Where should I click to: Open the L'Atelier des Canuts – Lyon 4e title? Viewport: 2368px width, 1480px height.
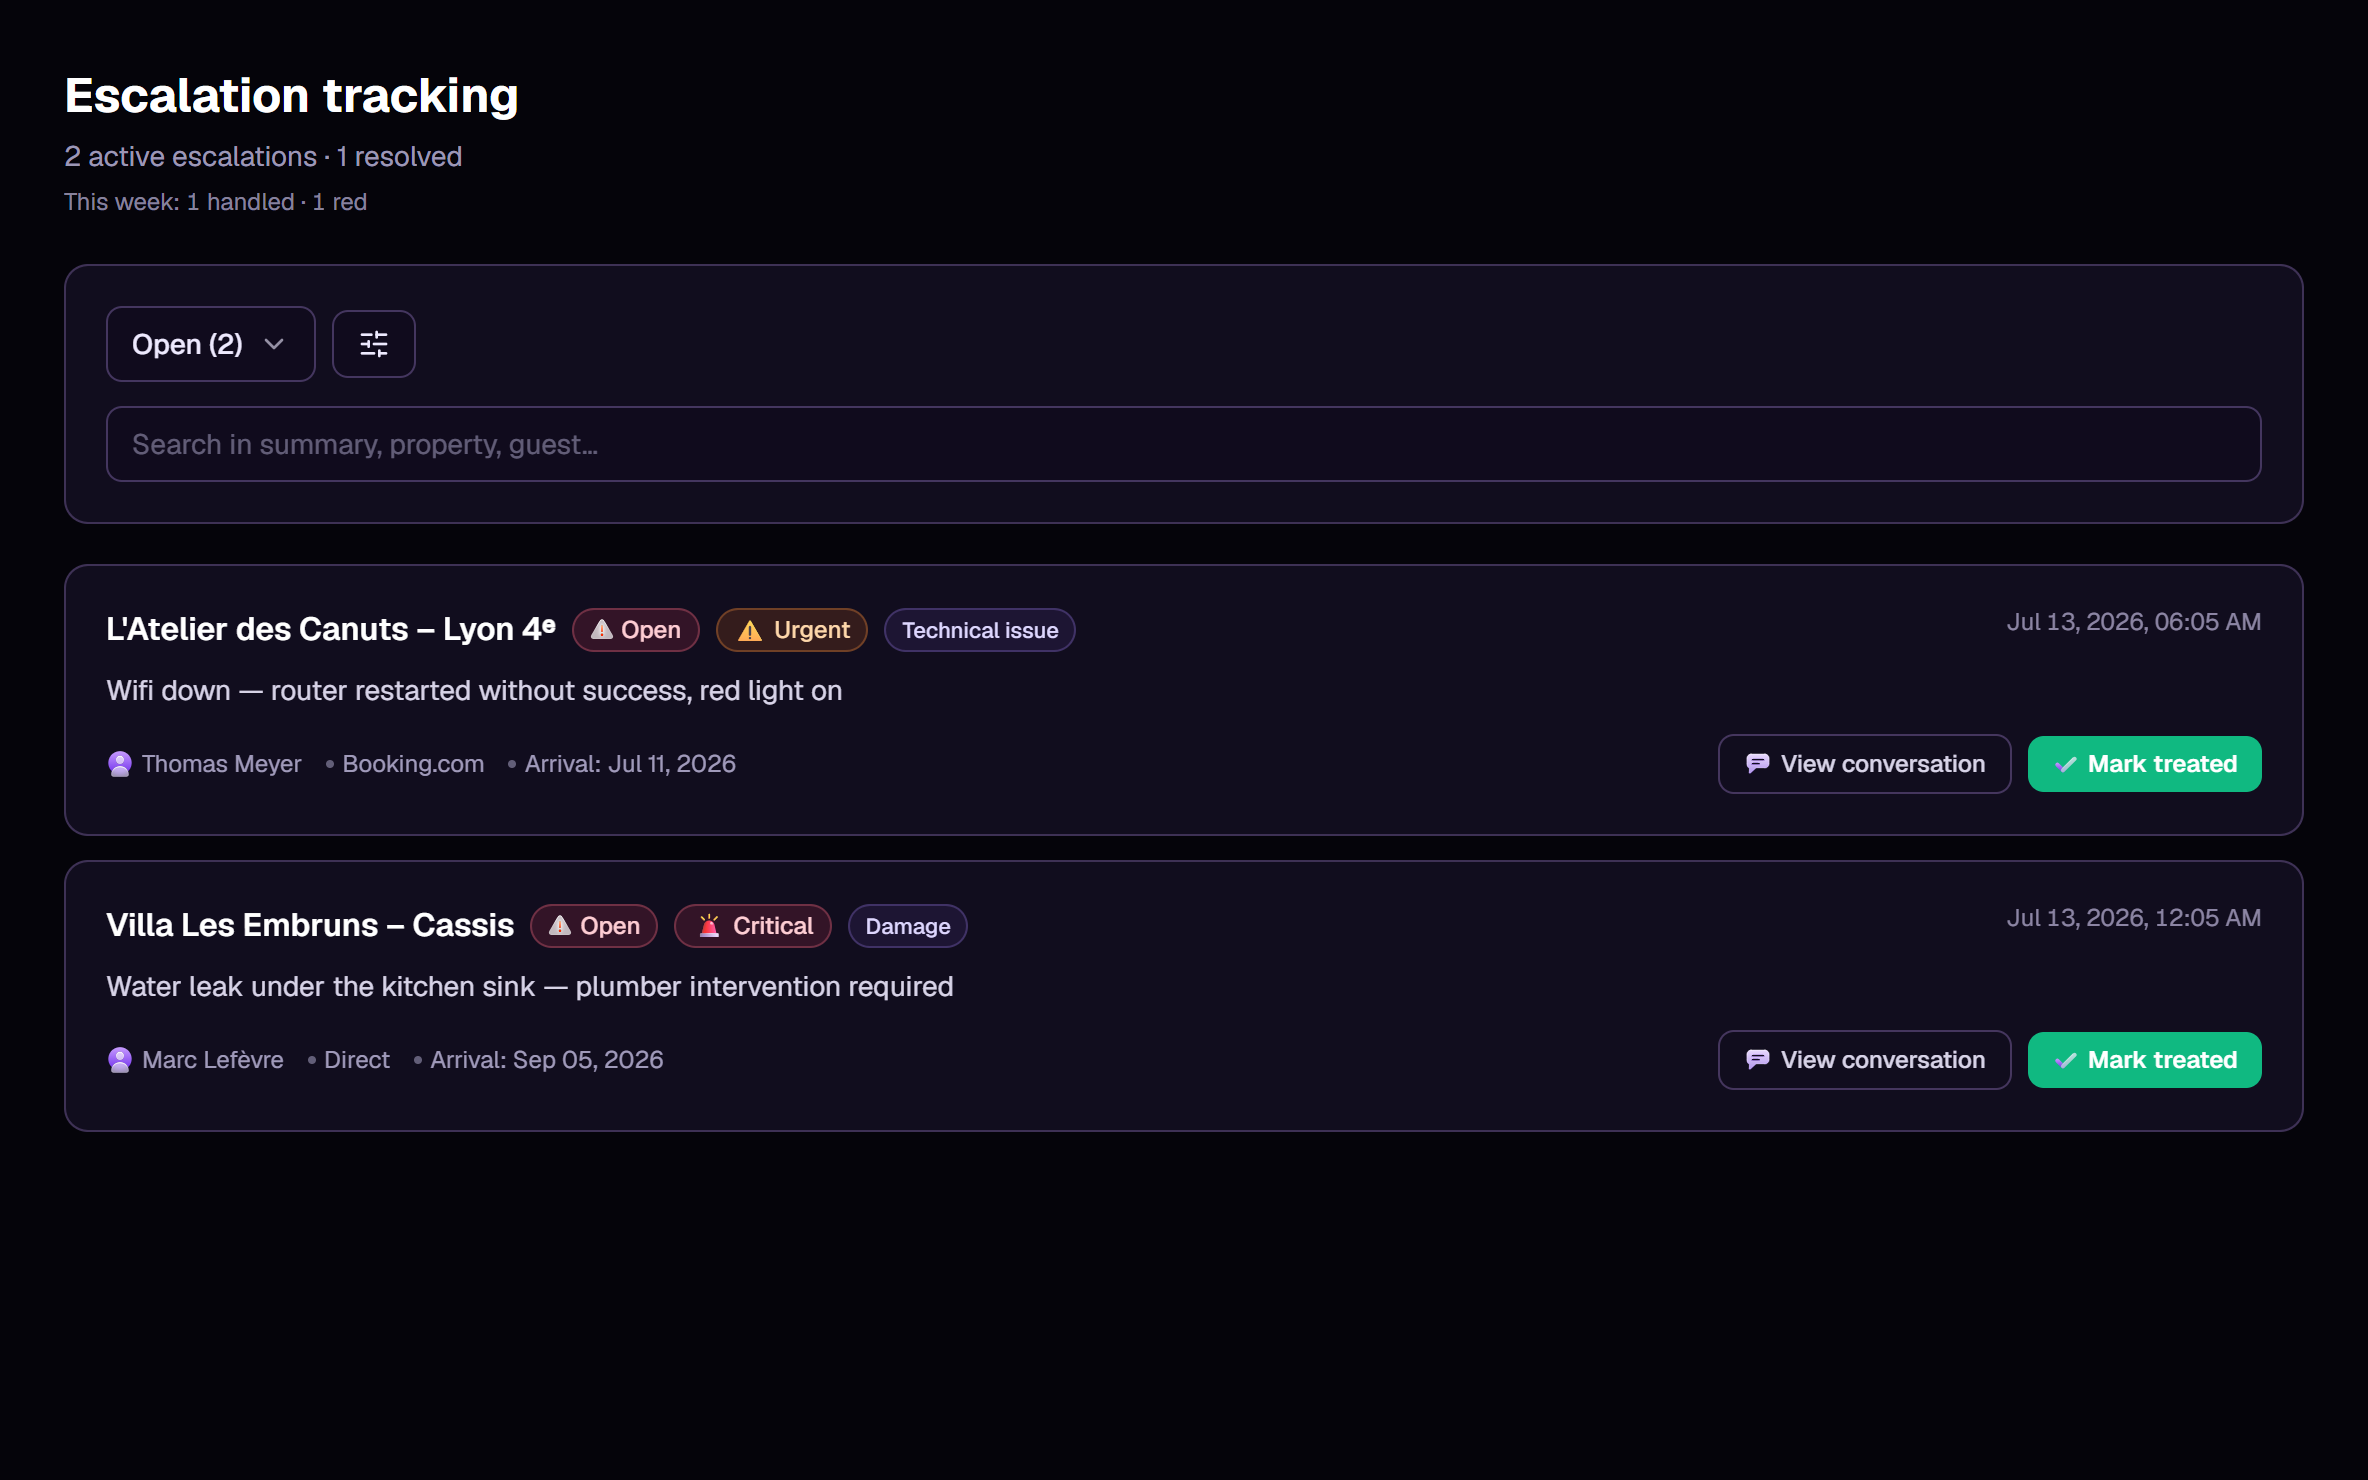(x=331, y=629)
